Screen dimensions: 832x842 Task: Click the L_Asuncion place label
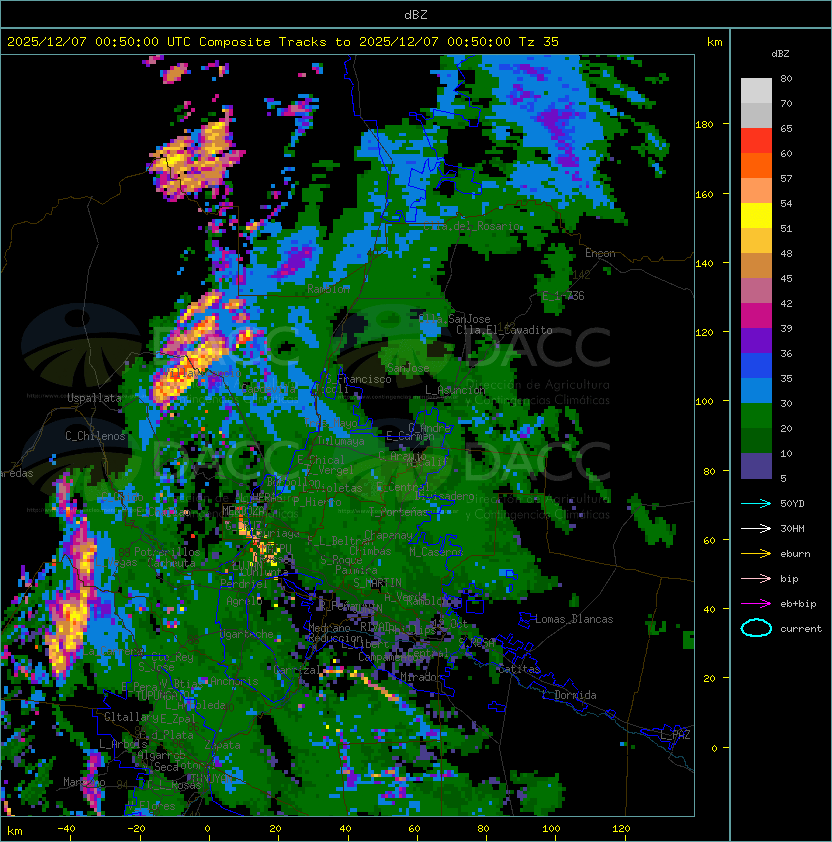pos(454,390)
